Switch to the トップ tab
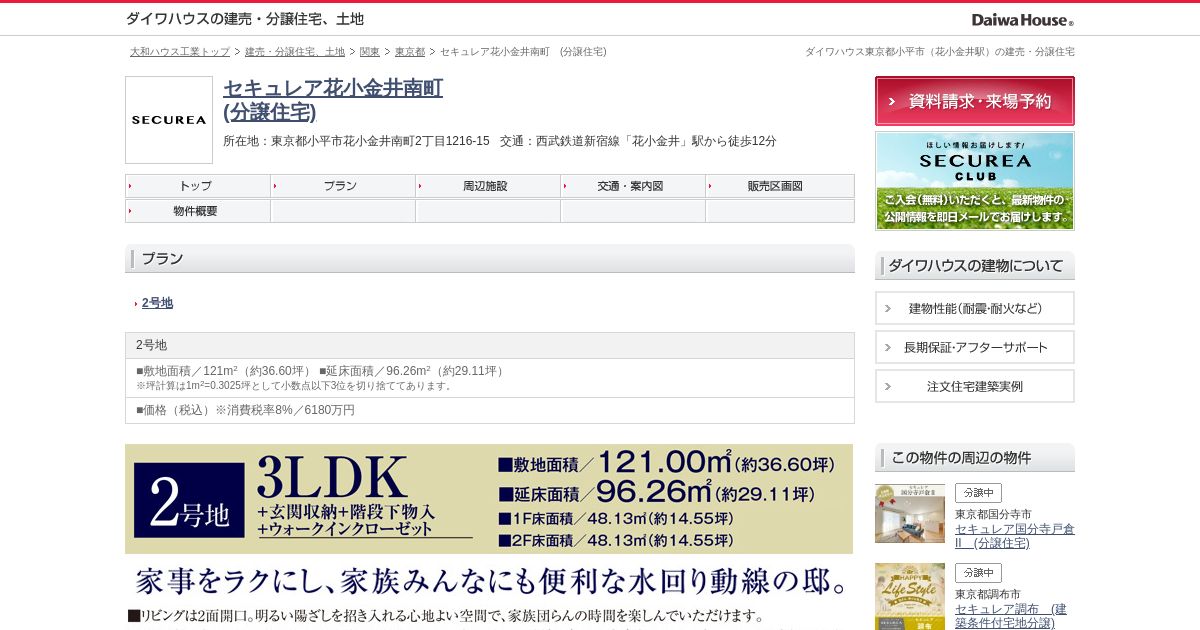This screenshot has width=1200, height=630. (x=198, y=186)
